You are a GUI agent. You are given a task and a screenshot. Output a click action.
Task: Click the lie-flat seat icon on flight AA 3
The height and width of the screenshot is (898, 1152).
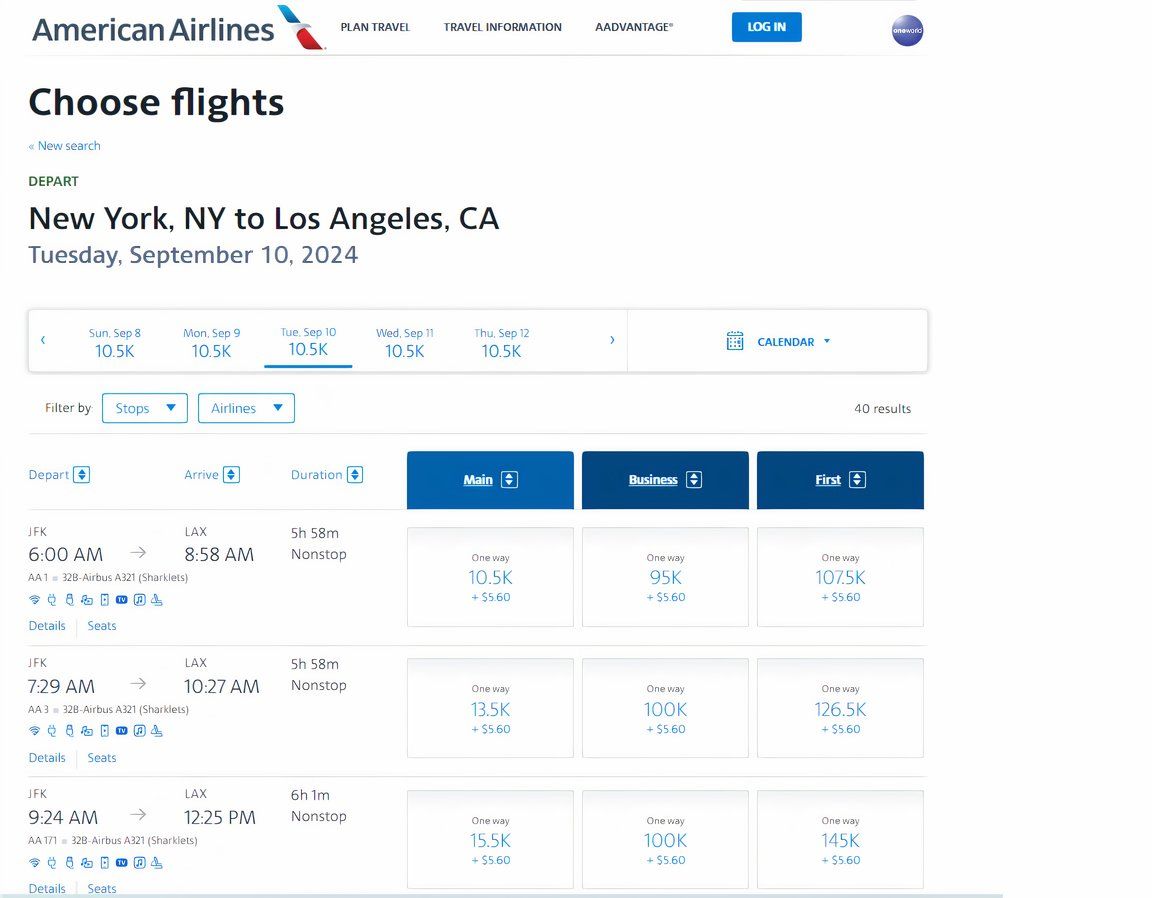click(x=157, y=731)
